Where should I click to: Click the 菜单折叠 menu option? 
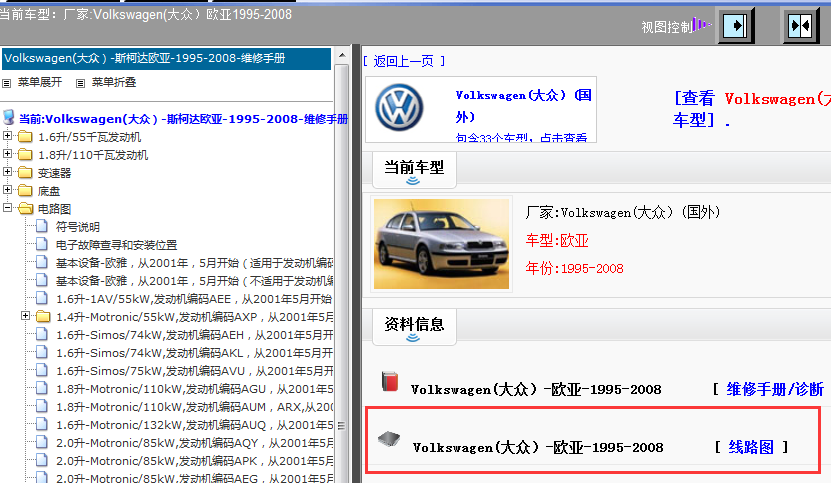(x=114, y=82)
